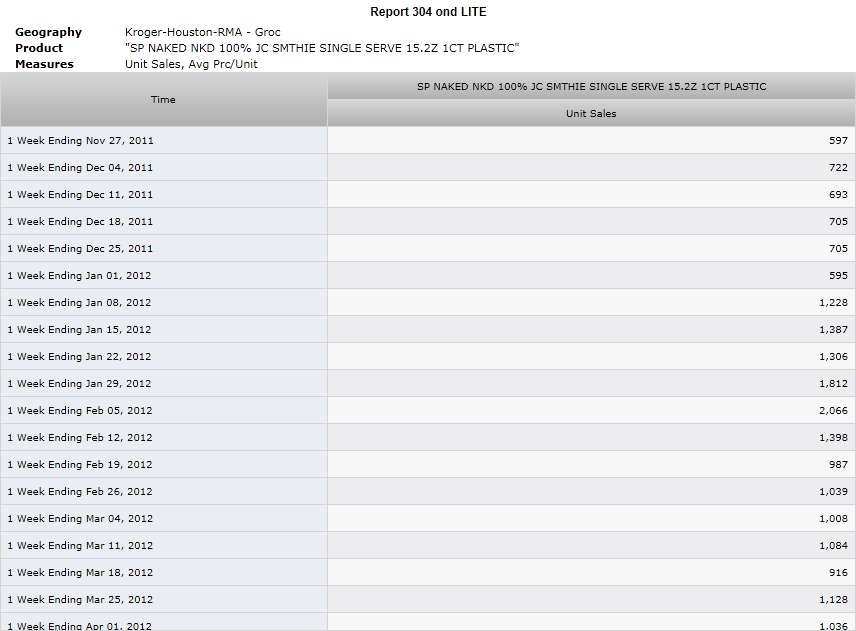Click unit sales value 1,008
856x631 pixels.
click(x=834, y=519)
